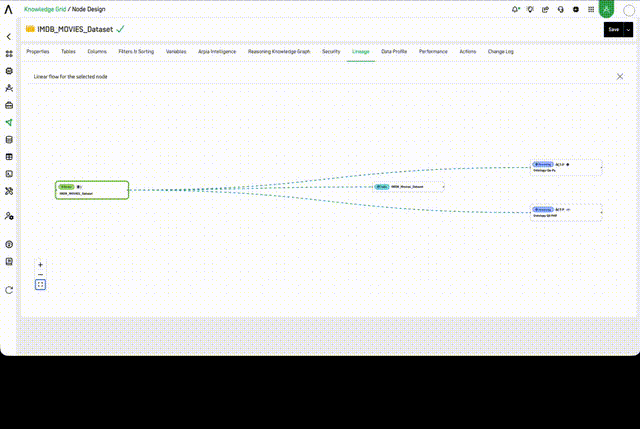This screenshot has height=429, width=640.
Task: Zoom in the lineage canvas
Action: point(40,265)
